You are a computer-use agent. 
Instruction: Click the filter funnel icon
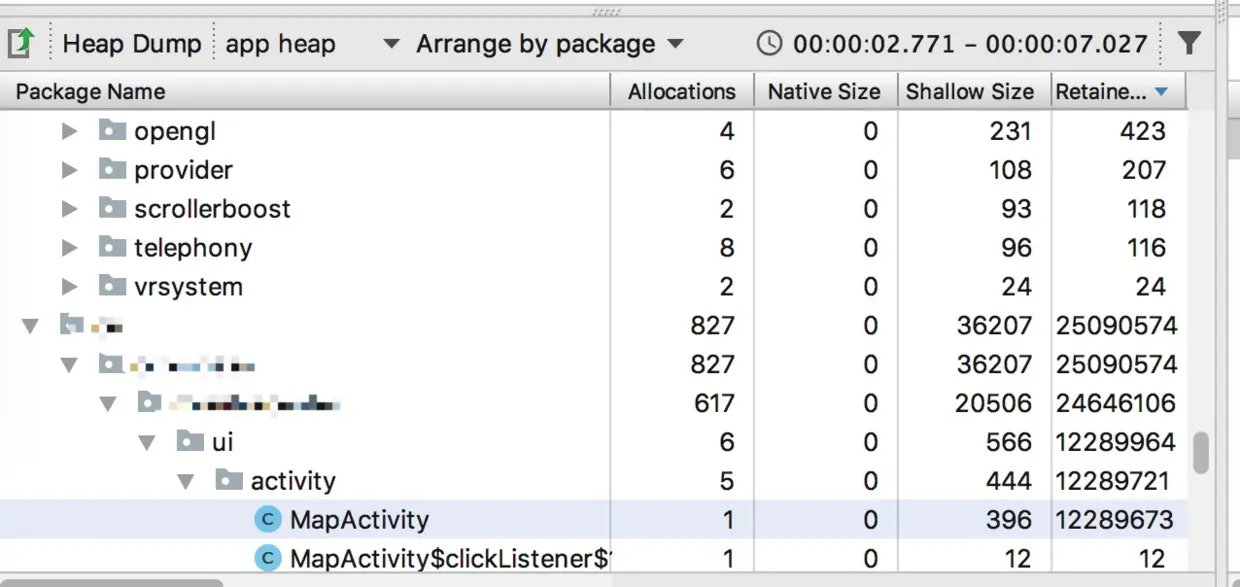coord(1189,43)
